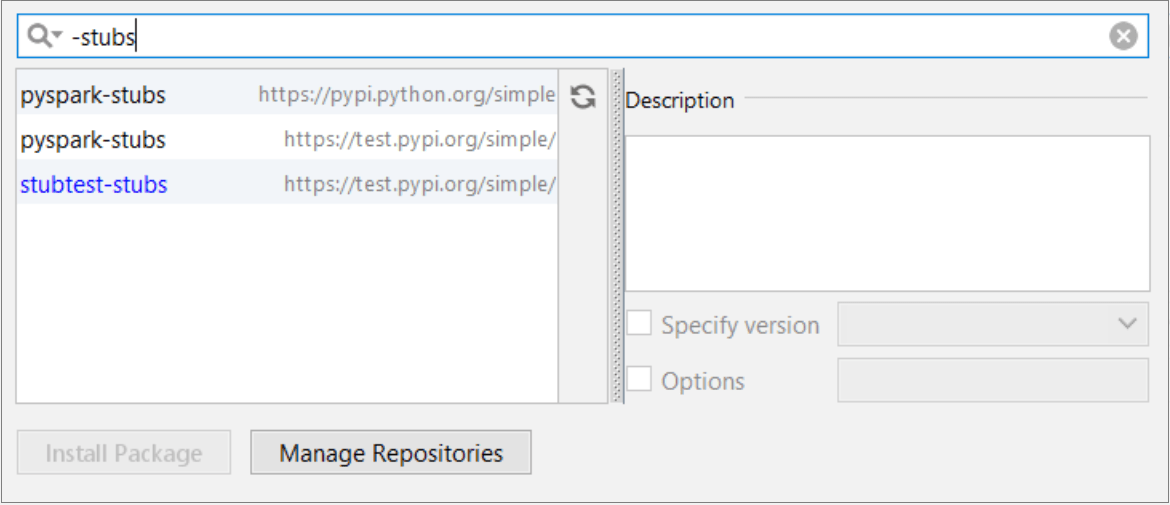Screen dimensions: 1170x505
Task: Click the test.pypi.org URL beside stubtest-stubs
Action: tap(419, 184)
